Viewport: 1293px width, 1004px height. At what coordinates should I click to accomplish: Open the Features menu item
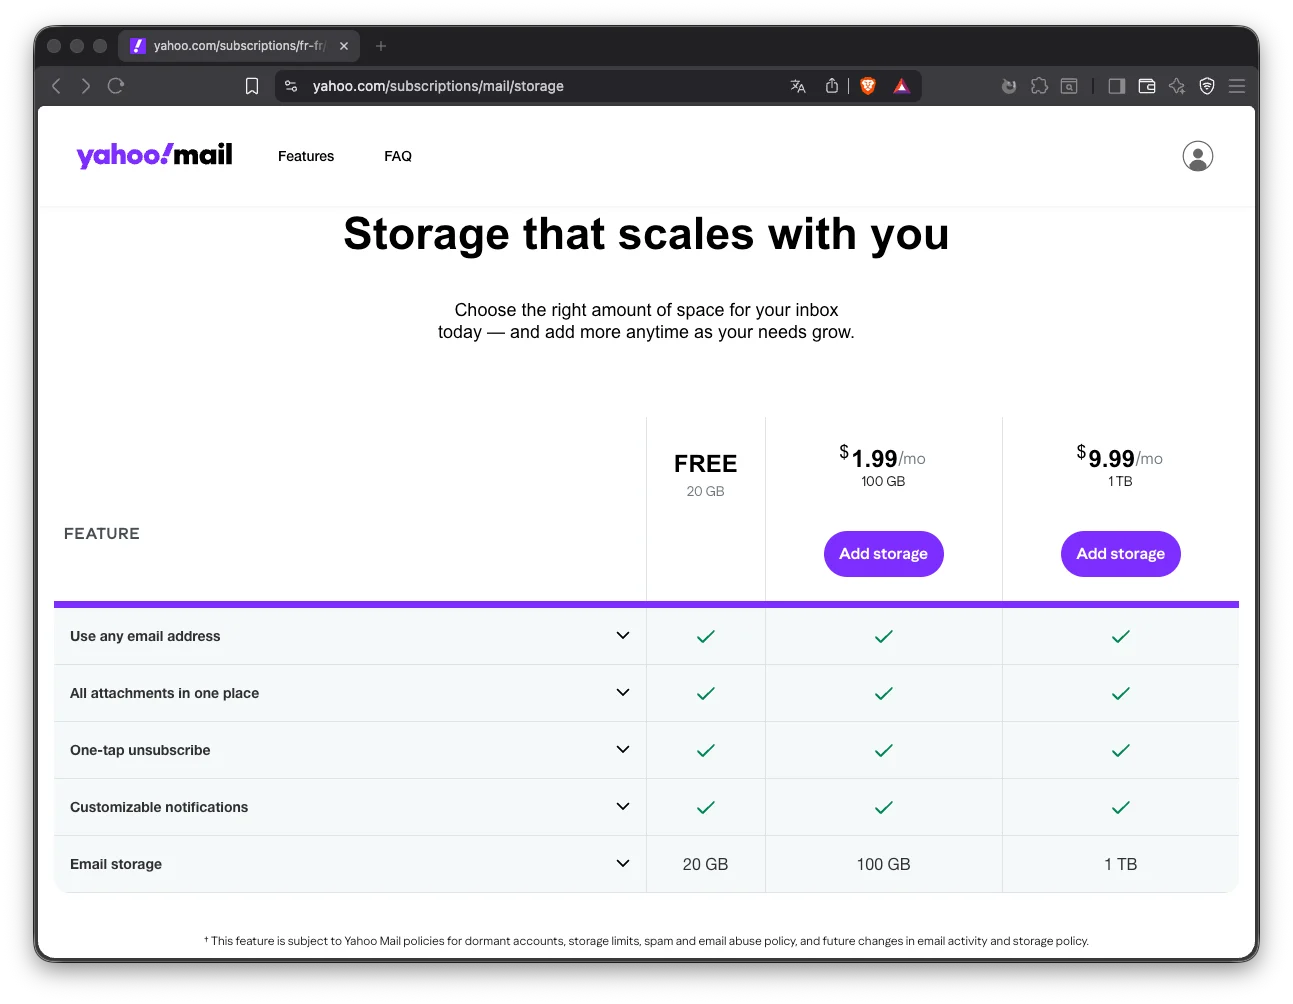pos(306,156)
